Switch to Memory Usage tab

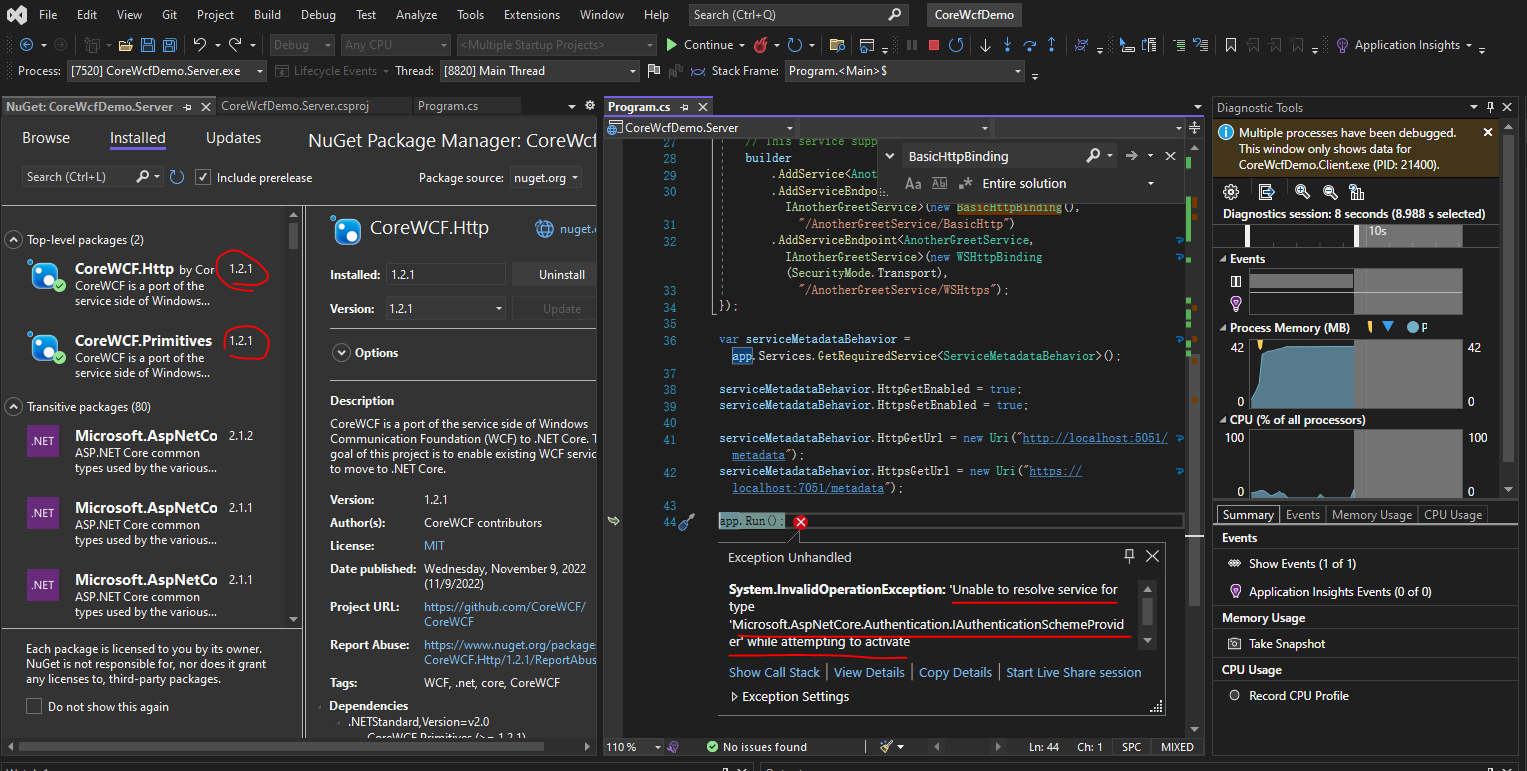coord(1372,515)
